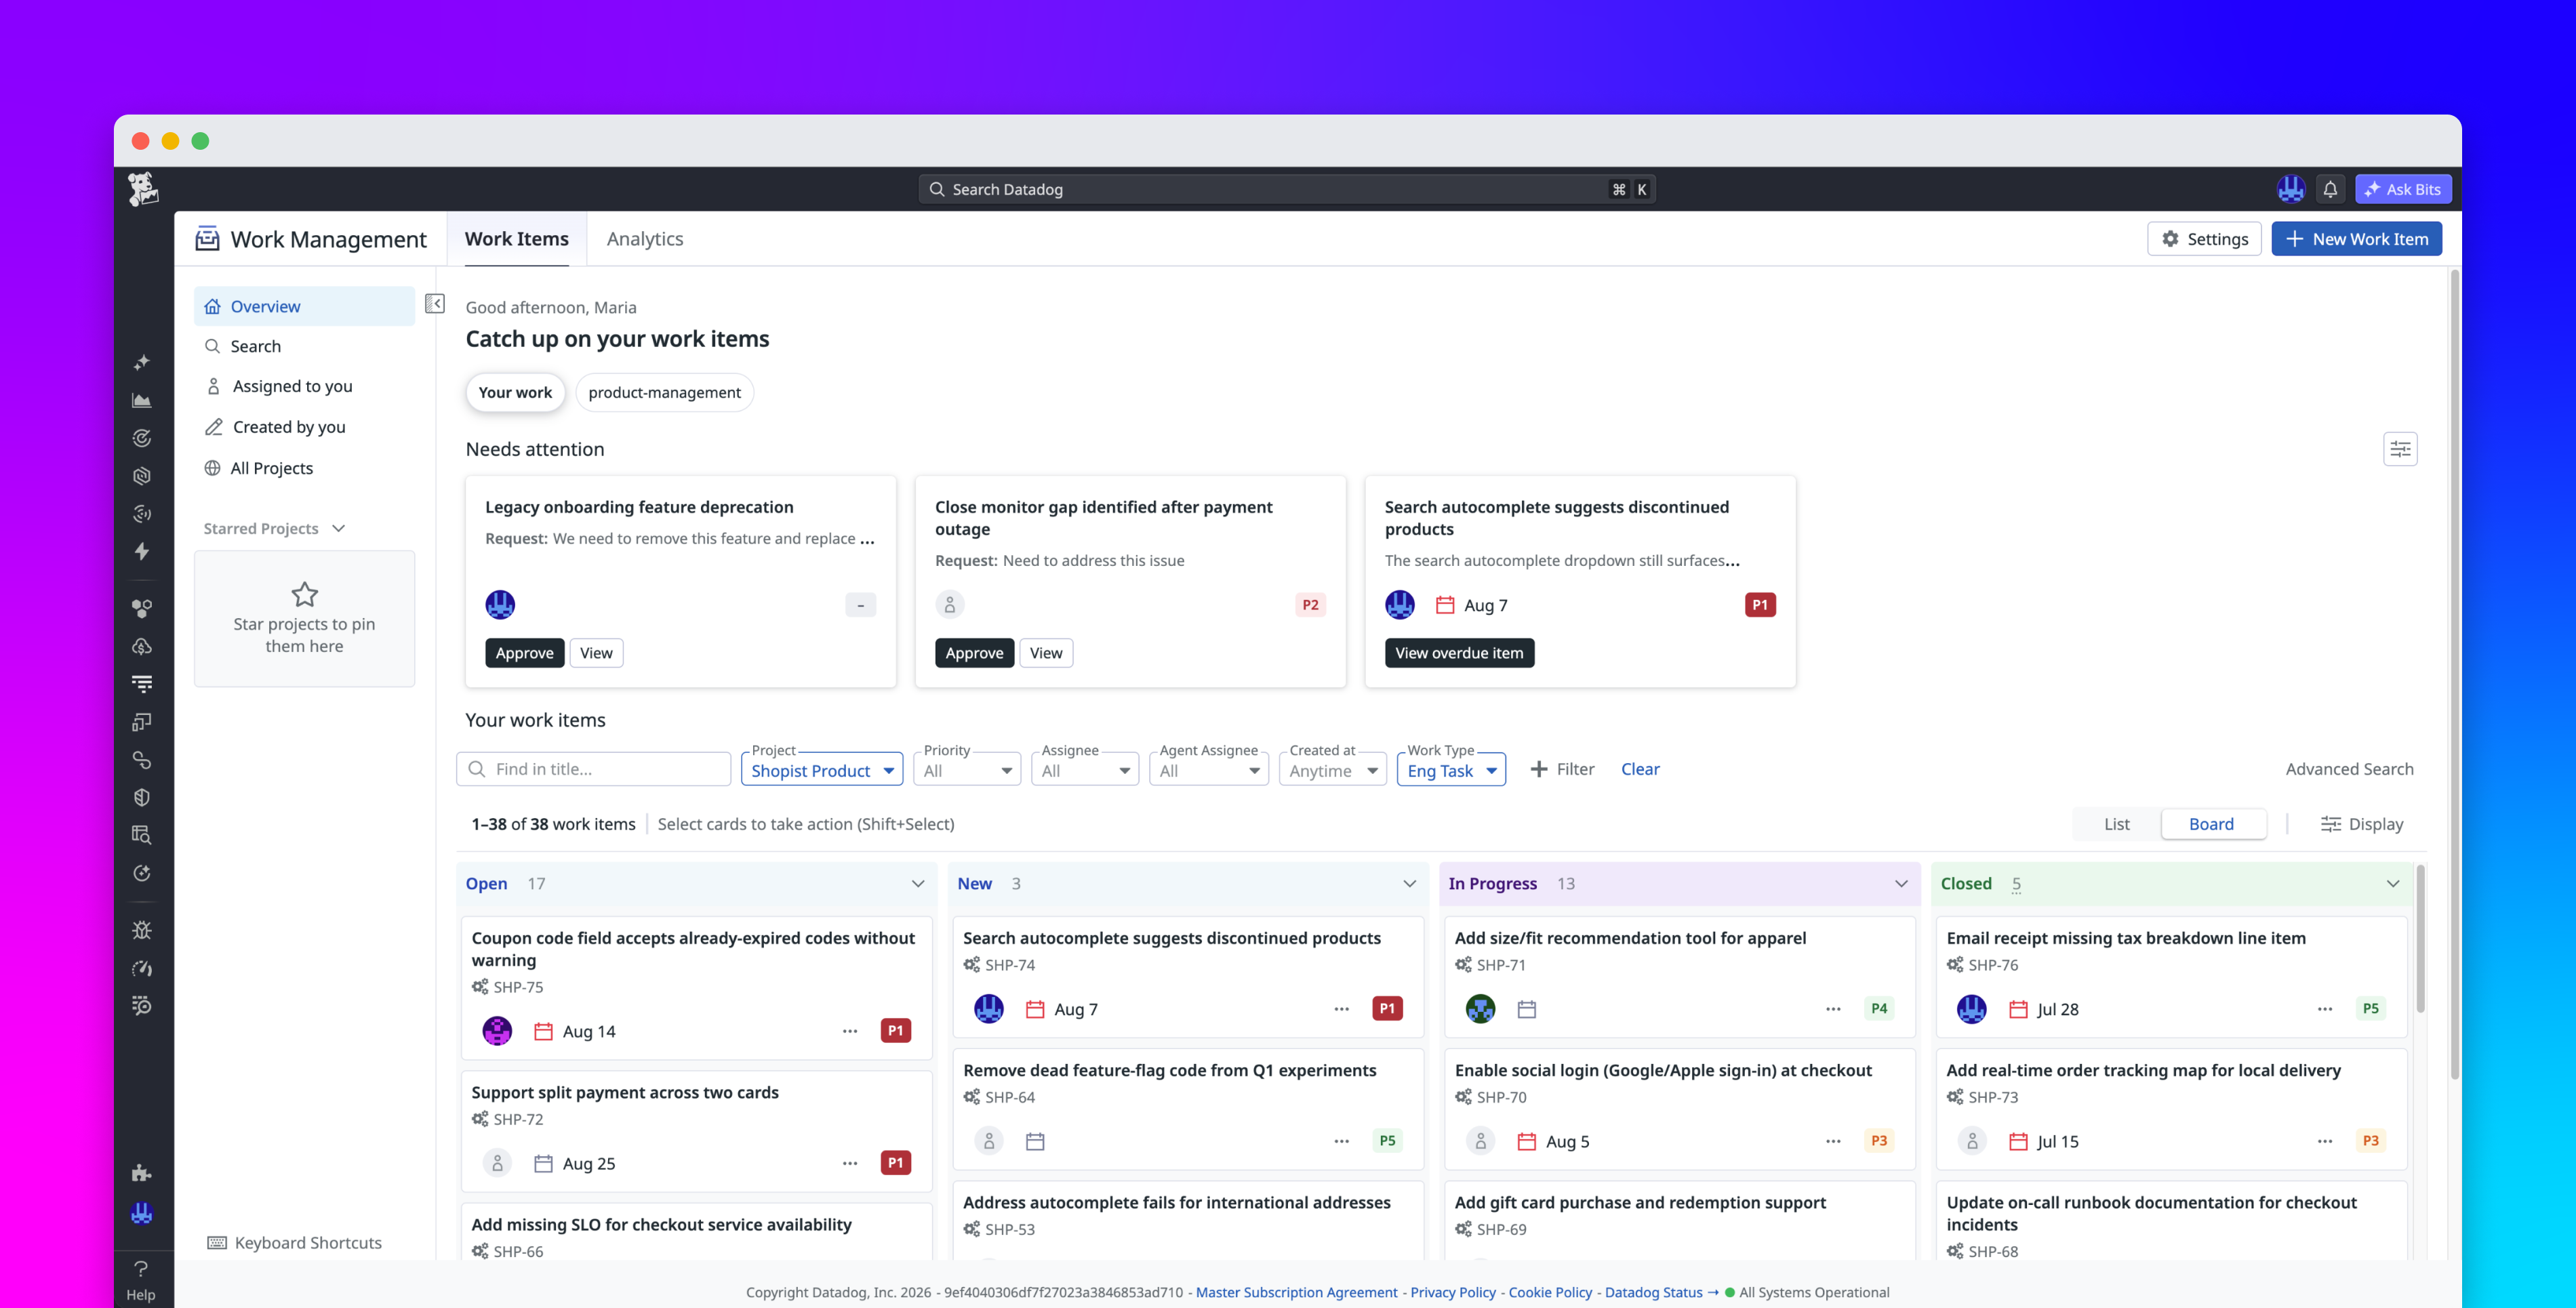This screenshot has height=1308, width=2576.
Task: Click View overdue item button
Action: click(x=1459, y=653)
